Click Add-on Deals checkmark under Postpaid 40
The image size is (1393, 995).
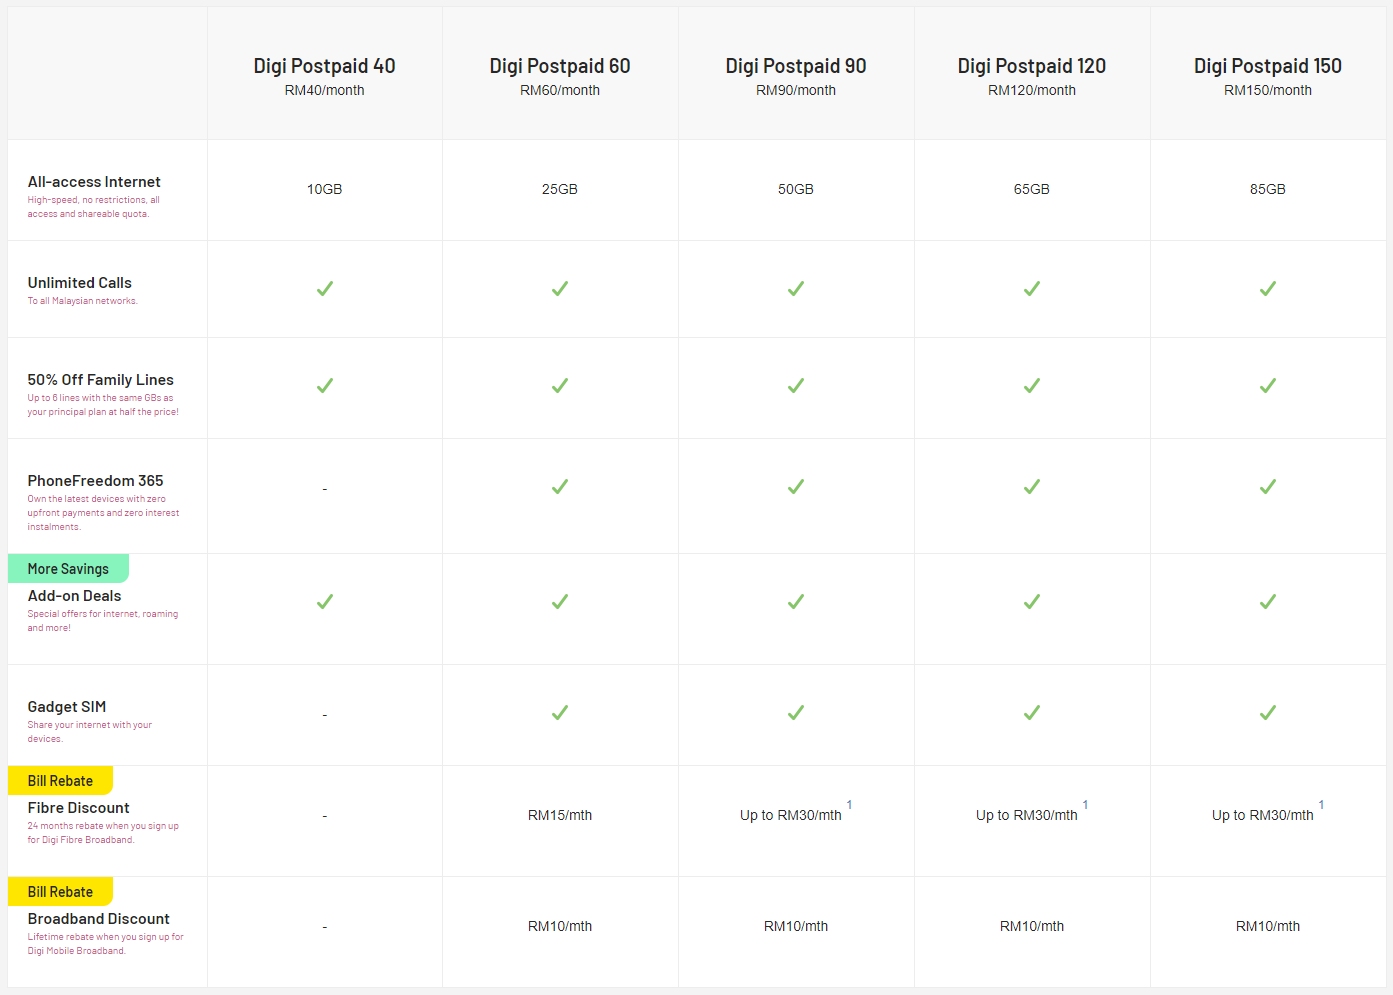tap(325, 602)
